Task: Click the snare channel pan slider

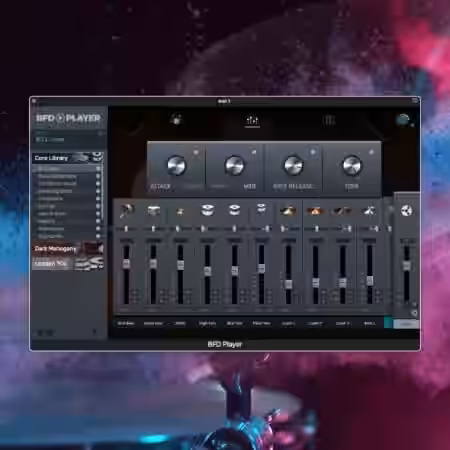Action: pyautogui.click(x=153, y=229)
